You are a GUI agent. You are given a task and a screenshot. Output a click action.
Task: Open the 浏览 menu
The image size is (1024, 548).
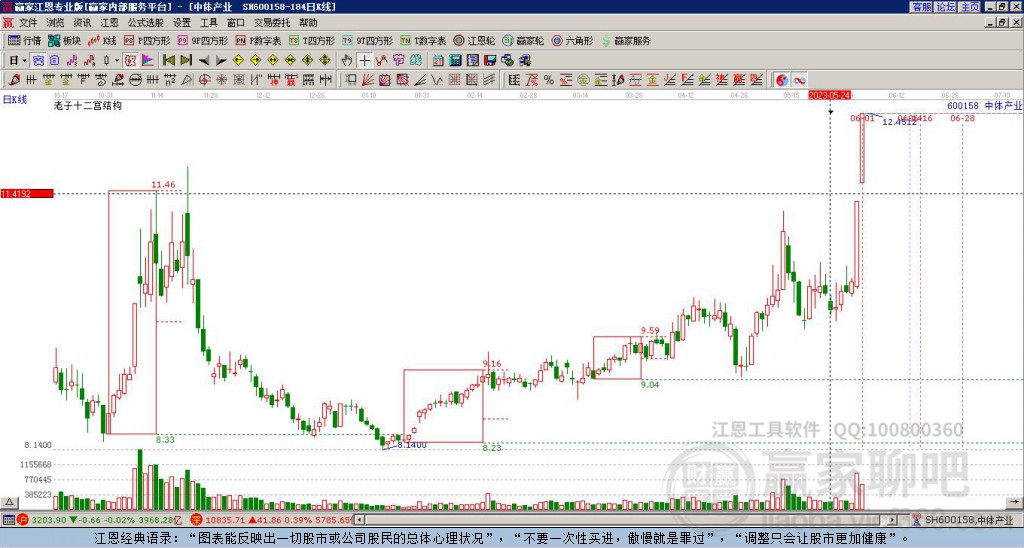pos(55,23)
